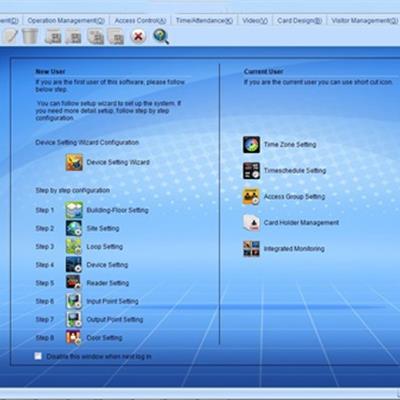Viewport: 400px width, 400px height.
Task: Click the Timeschedule Setting icon
Action: pos(251,171)
